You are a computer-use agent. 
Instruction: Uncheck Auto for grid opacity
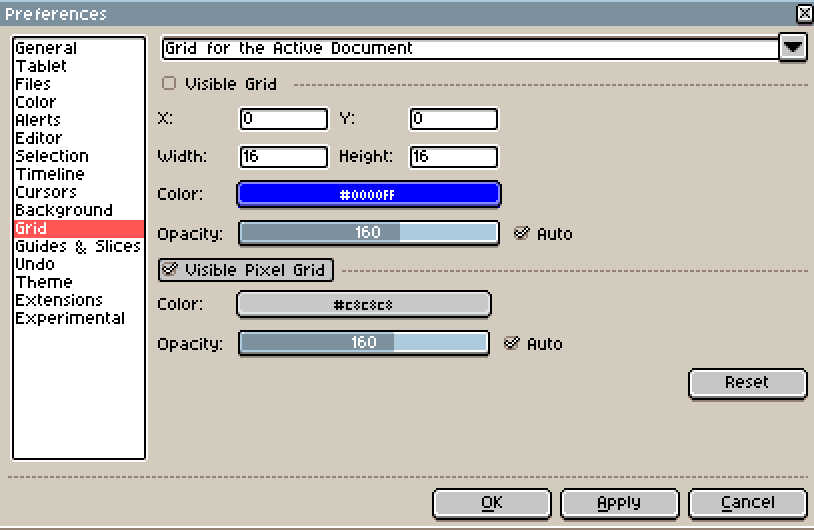coord(521,233)
